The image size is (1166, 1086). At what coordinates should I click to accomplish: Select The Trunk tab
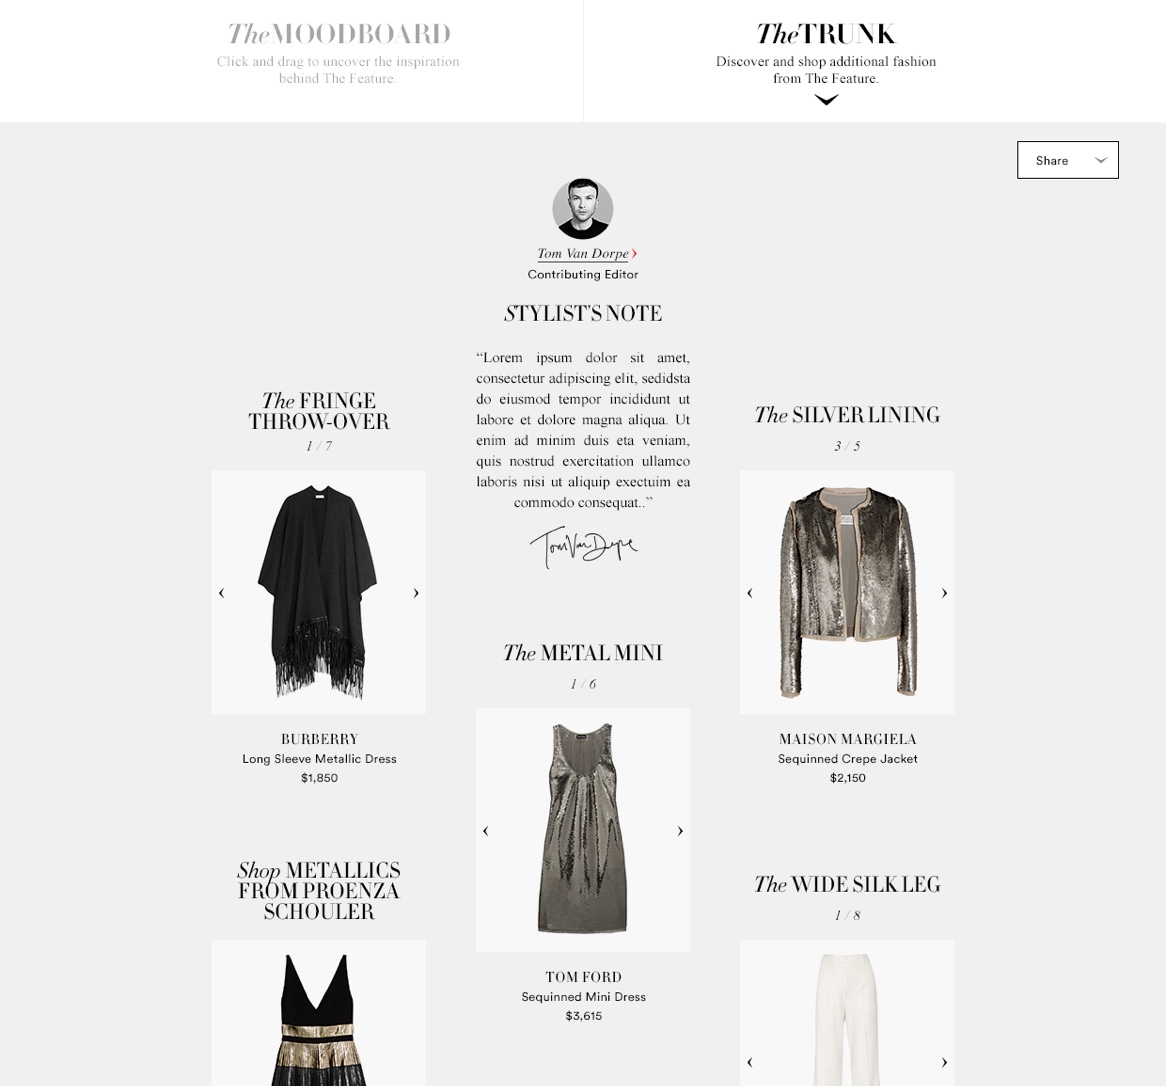[x=825, y=54]
